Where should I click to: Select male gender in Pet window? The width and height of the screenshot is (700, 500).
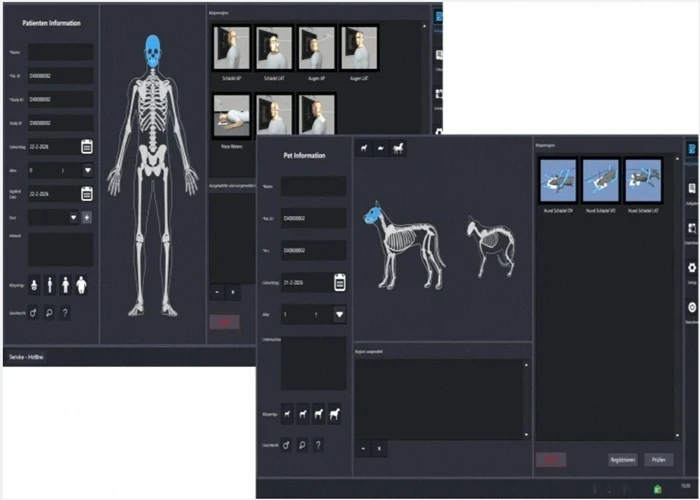click(x=286, y=445)
